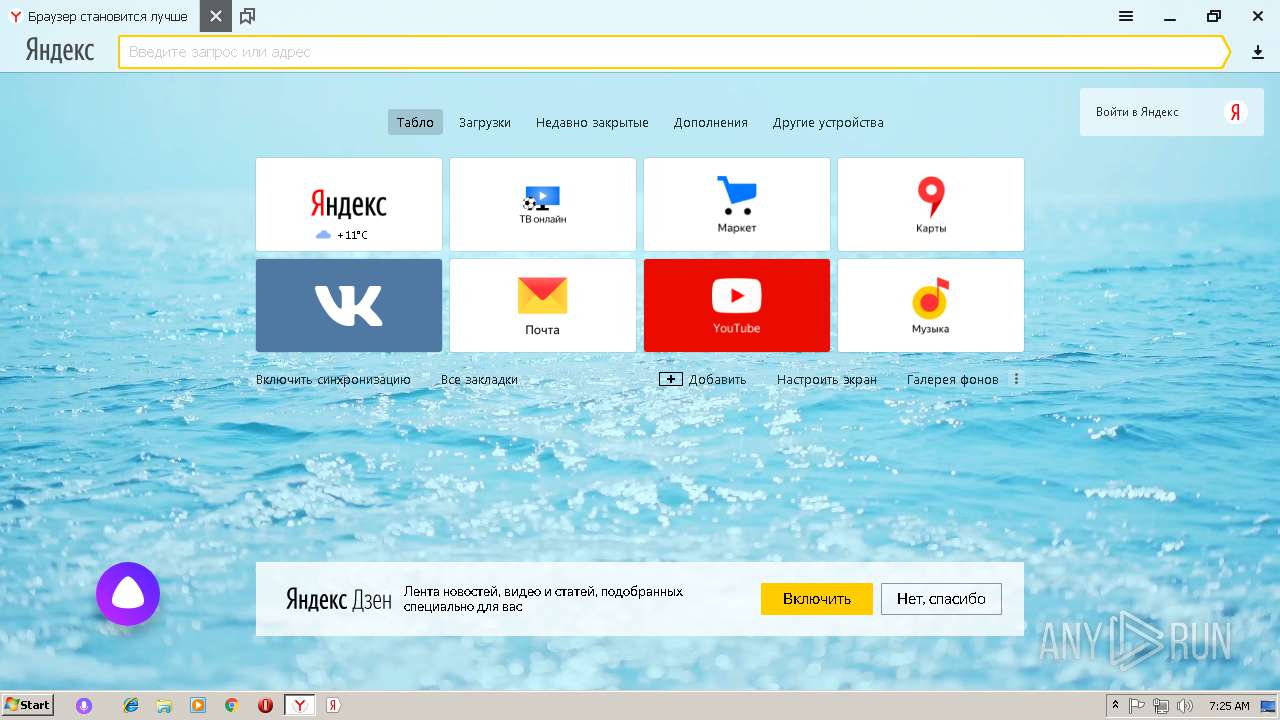1280x720 pixels.
Task: Close the current browser tab
Action: (x=215, y=16)
